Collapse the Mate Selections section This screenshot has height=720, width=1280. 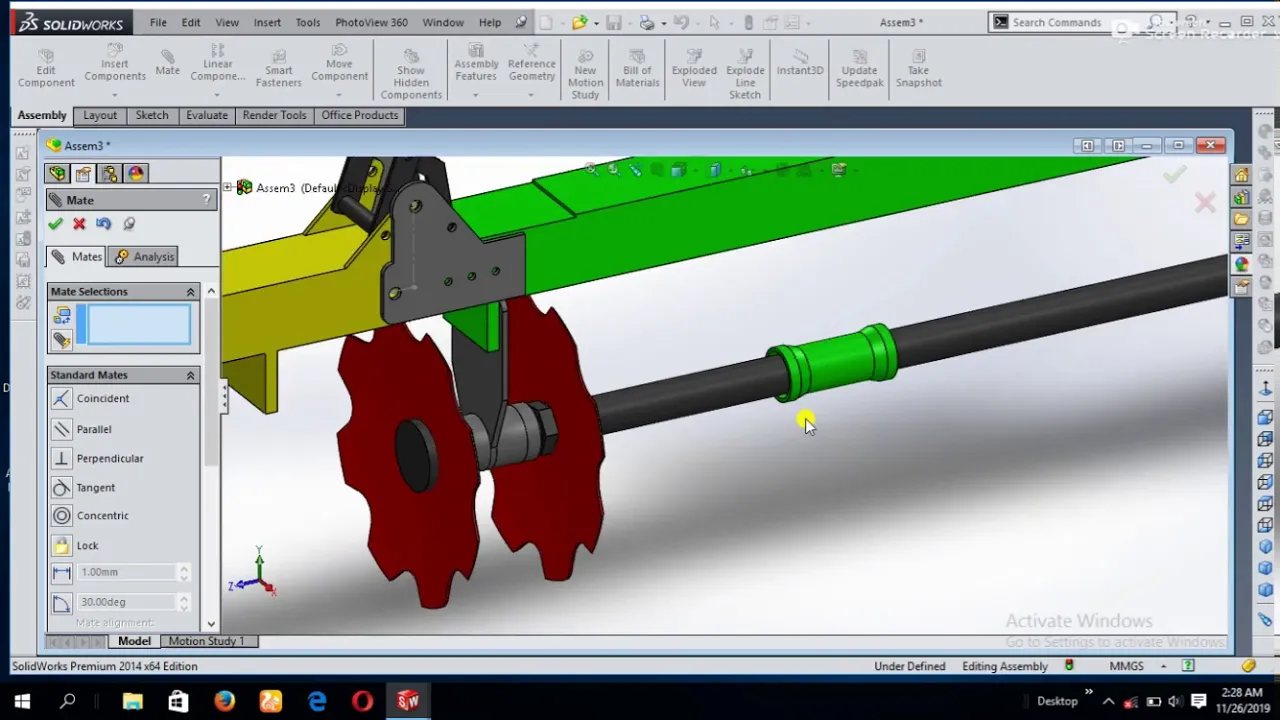[190, 292]
